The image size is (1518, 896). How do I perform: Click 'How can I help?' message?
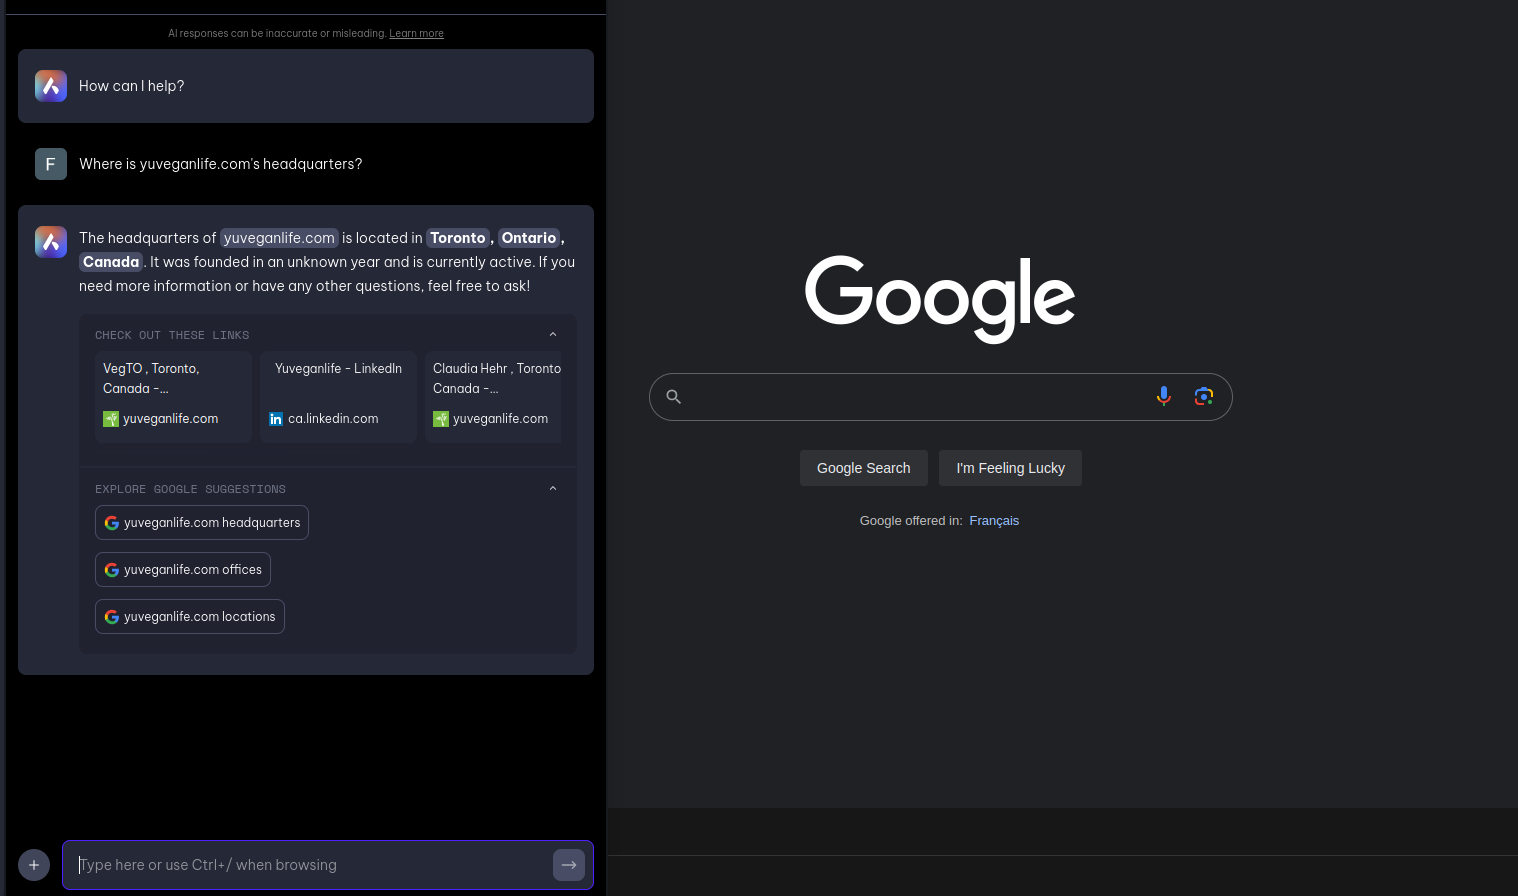(x=132, y=86)
